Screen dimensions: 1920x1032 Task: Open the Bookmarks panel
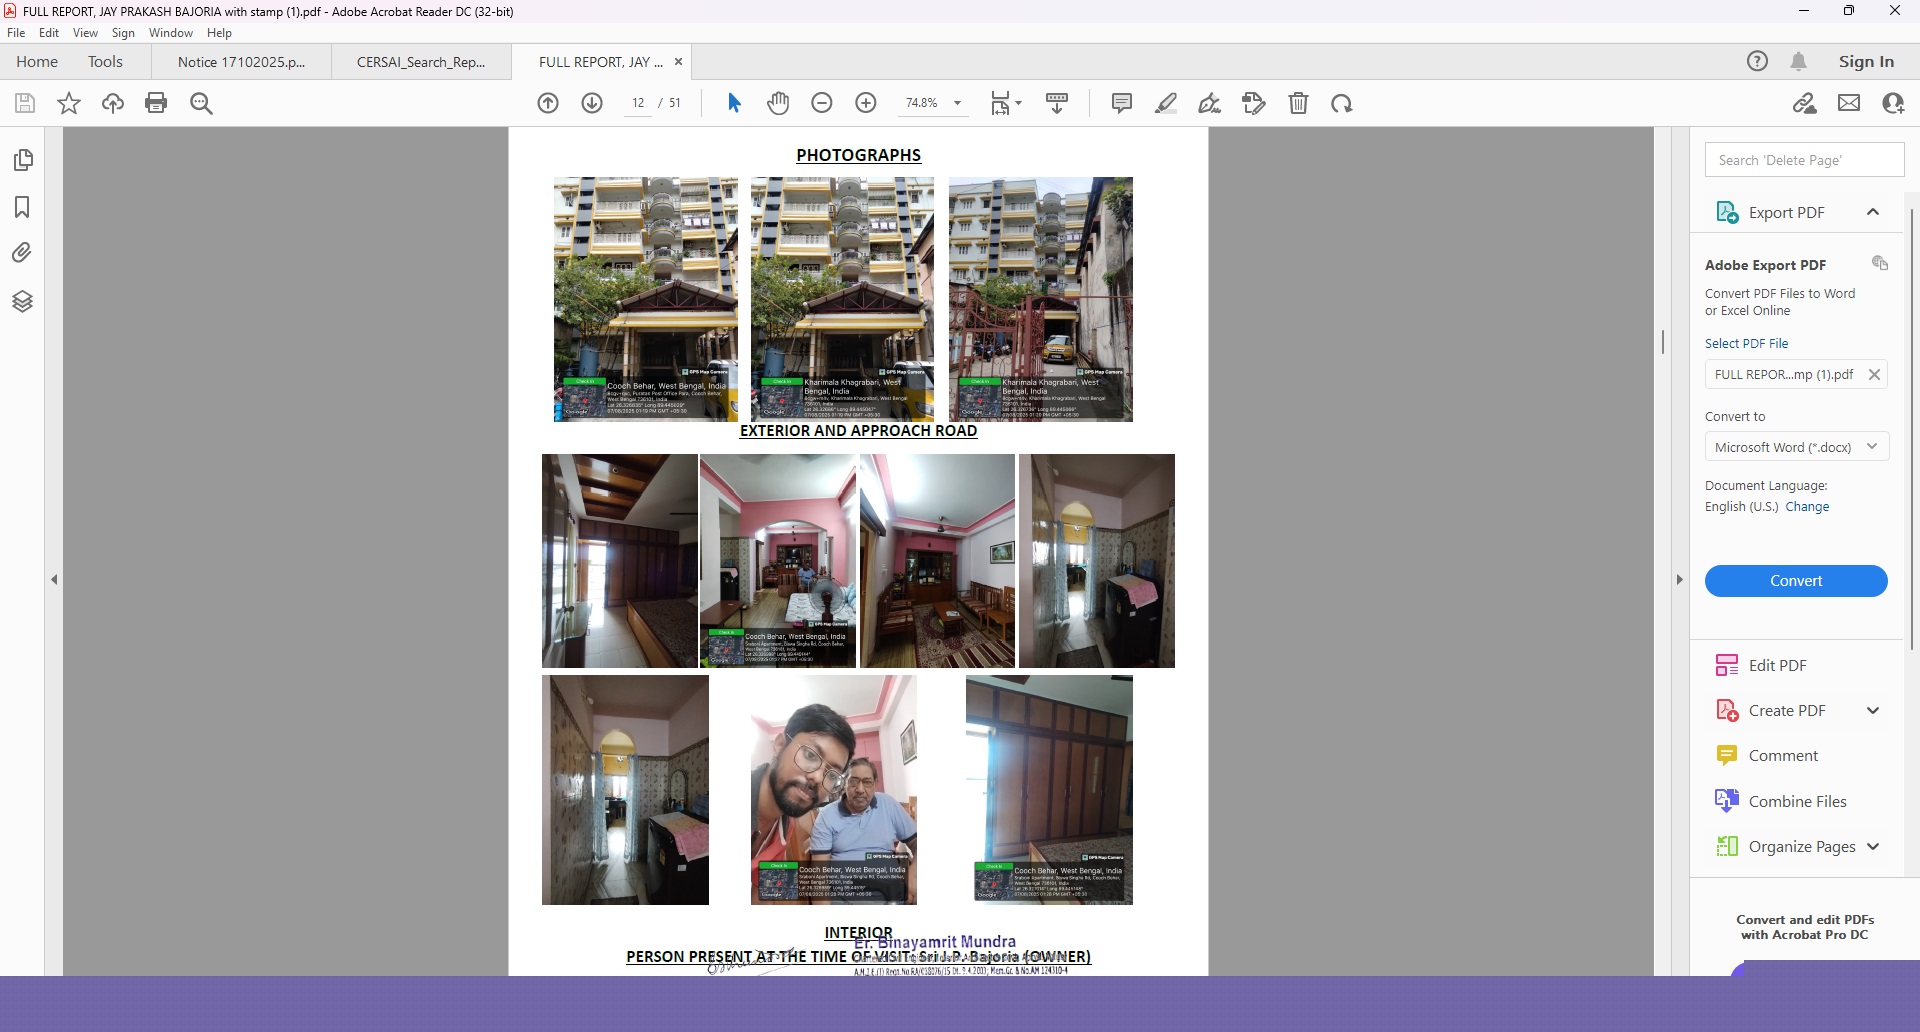coord(22,207)
